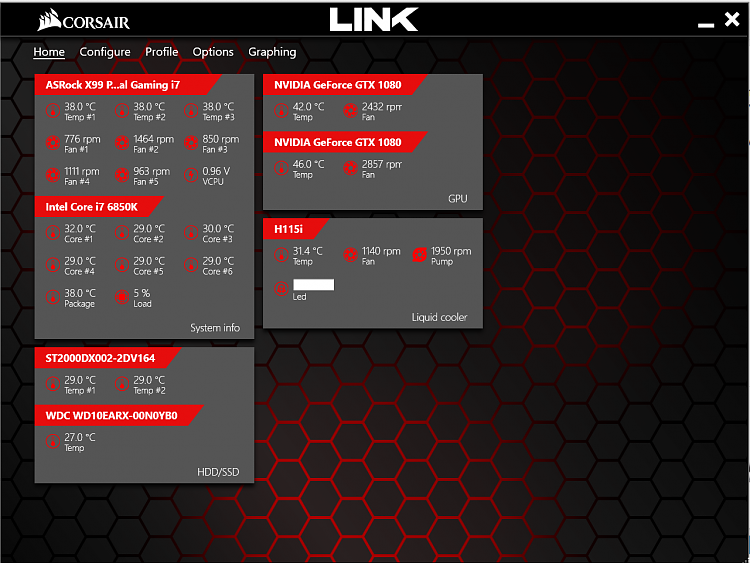Select the Fan #5 icon at 963 rpm

[x=122, y=175]
